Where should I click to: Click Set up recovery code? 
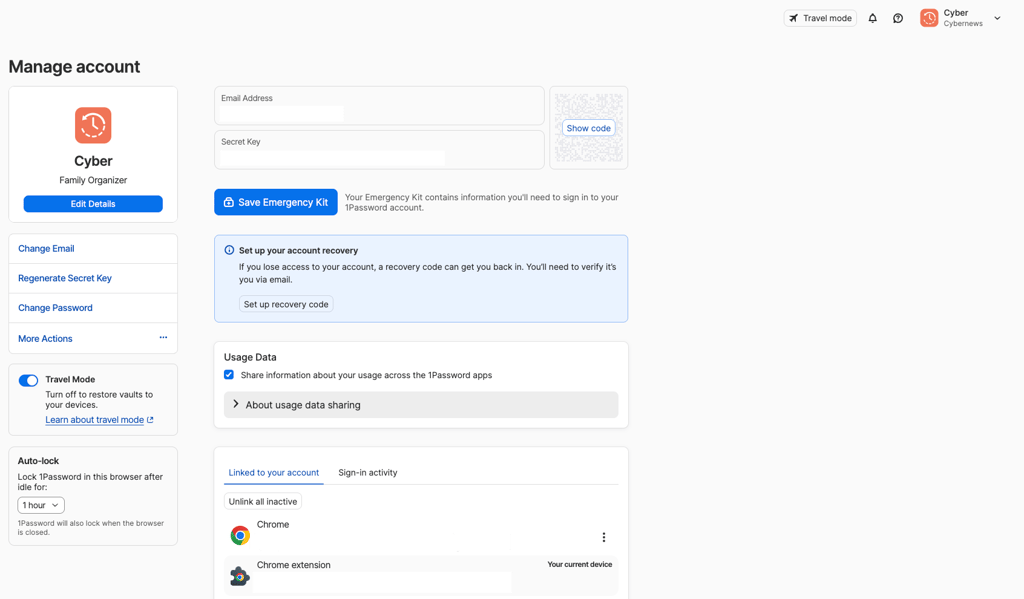coord(286,304)
